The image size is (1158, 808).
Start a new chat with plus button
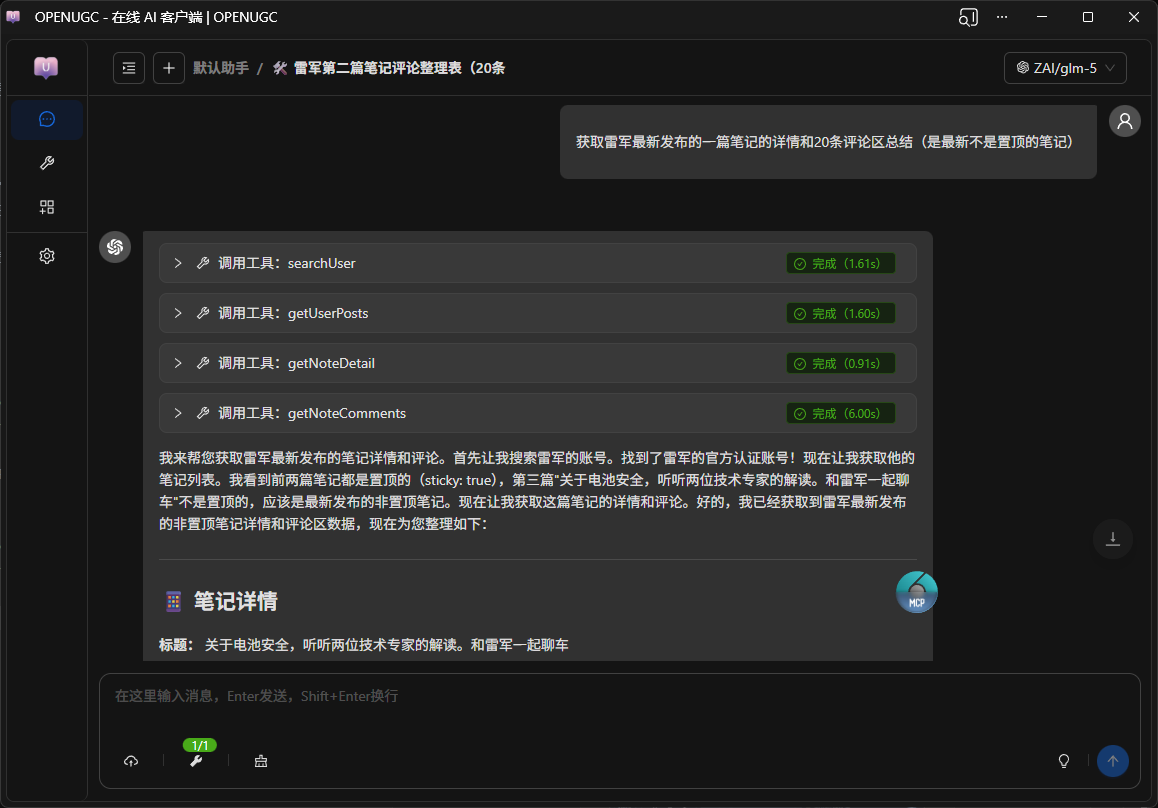[168, 68]
